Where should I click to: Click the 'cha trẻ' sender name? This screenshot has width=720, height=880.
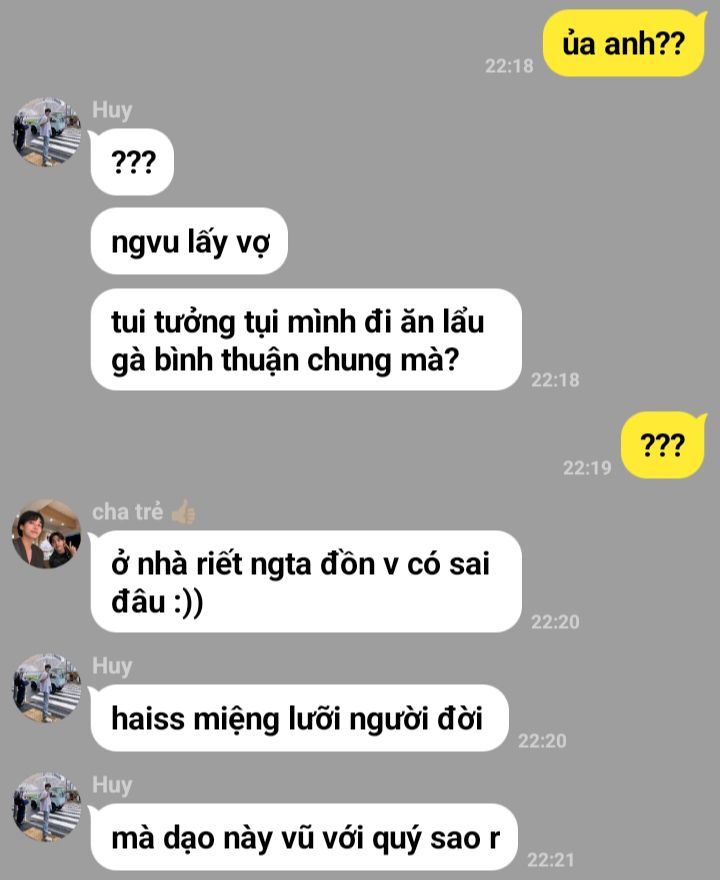click(127, 512)
